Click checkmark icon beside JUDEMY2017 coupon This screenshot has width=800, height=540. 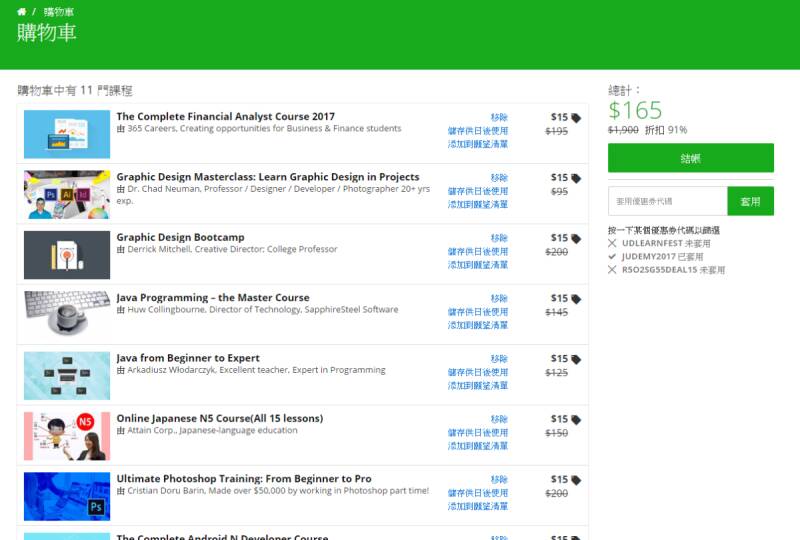pyautogui.click(x=612, y=257)
